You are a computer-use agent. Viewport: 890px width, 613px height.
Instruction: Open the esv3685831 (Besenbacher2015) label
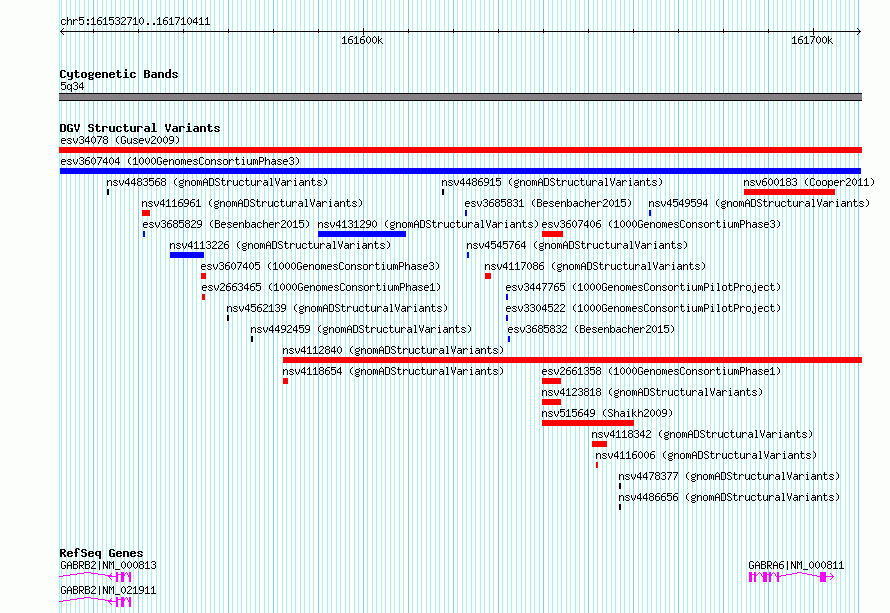(548, 203)
